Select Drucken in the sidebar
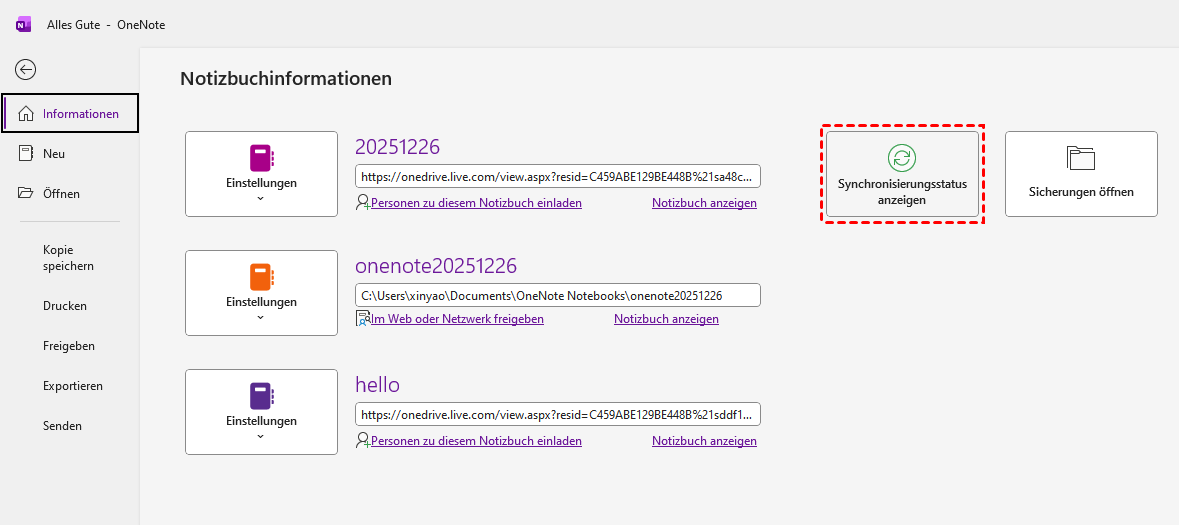The image size is (1179, 525). coord(65,306)
